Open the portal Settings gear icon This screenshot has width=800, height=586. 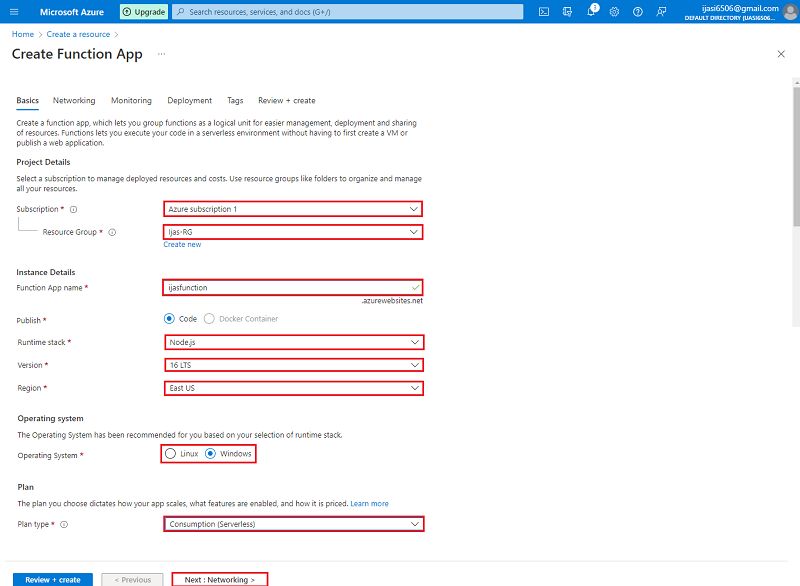pyautogui.click(x=613, y=11)
